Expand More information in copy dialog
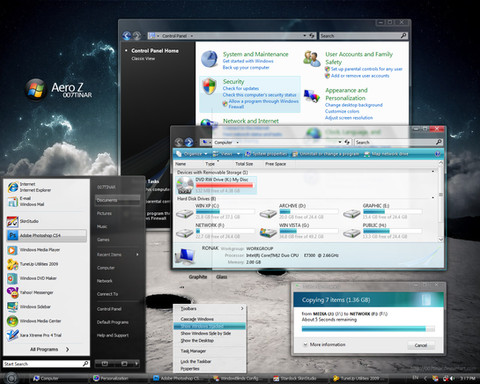Screen dimensions: 480x384 pyautogui.click(x=324, y=344)
